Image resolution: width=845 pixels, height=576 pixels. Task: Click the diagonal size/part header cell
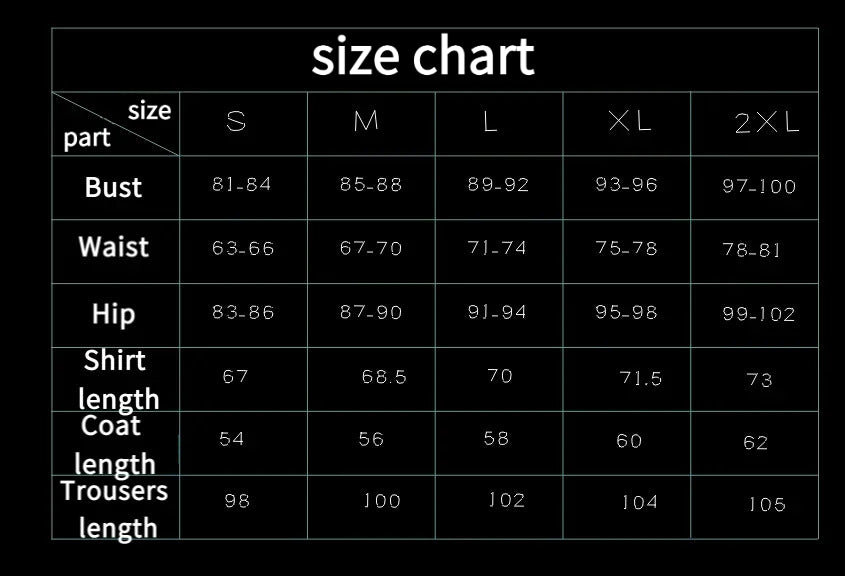[115, 124]
